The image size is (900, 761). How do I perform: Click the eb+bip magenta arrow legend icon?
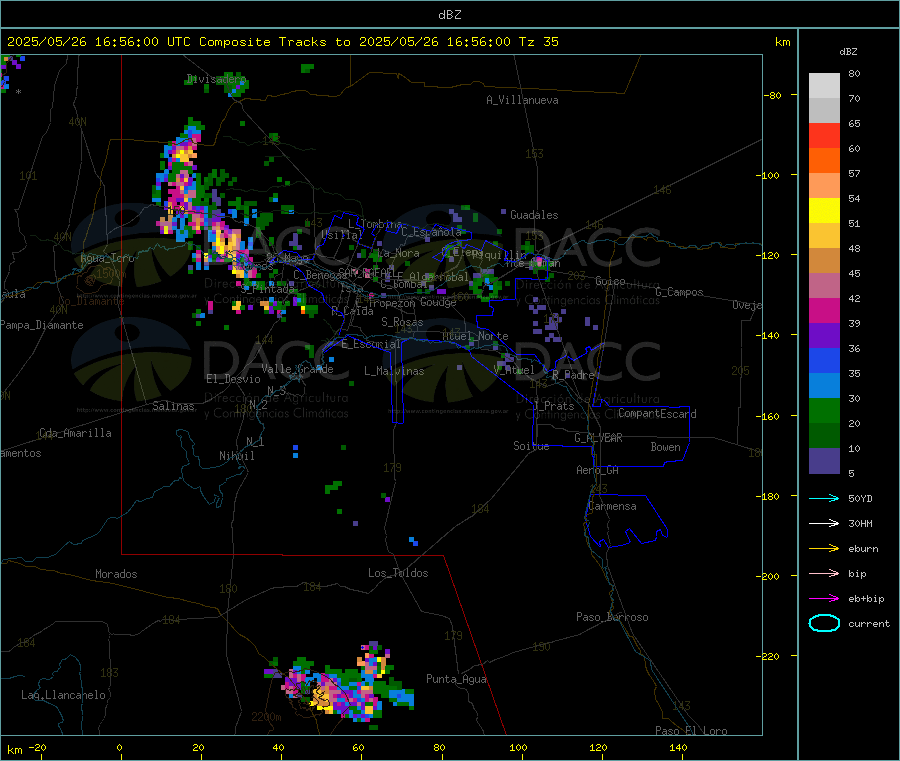click(x=824, y=599)
